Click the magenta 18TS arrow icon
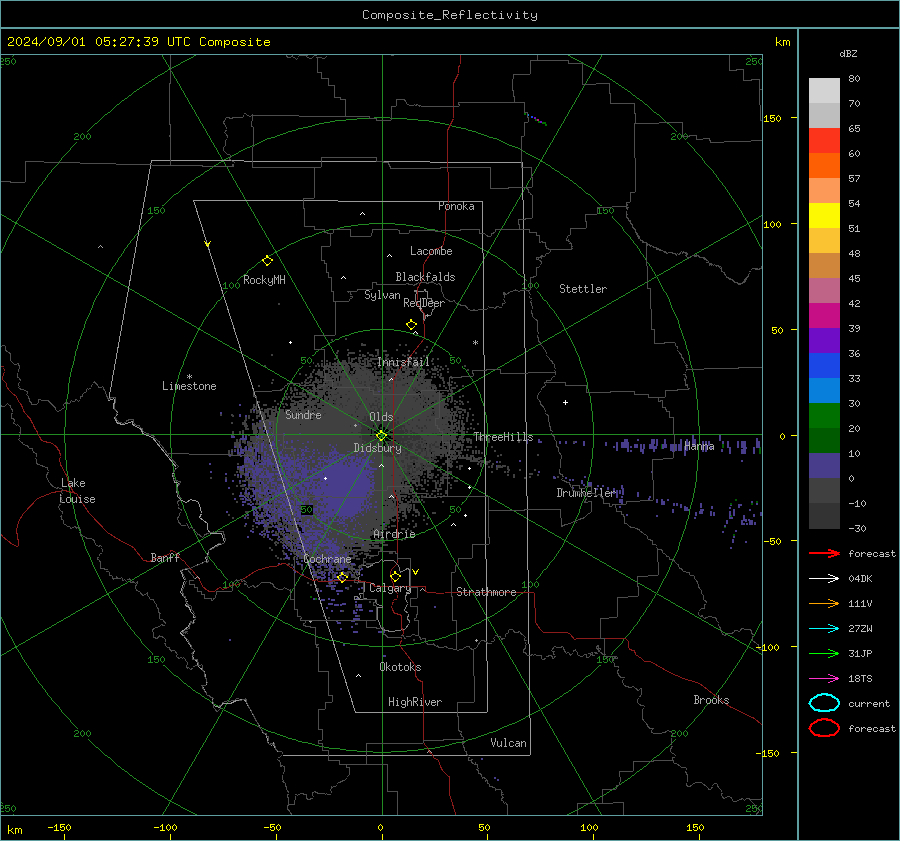Screen dimensions: 900x841 [x=824, y=679]
